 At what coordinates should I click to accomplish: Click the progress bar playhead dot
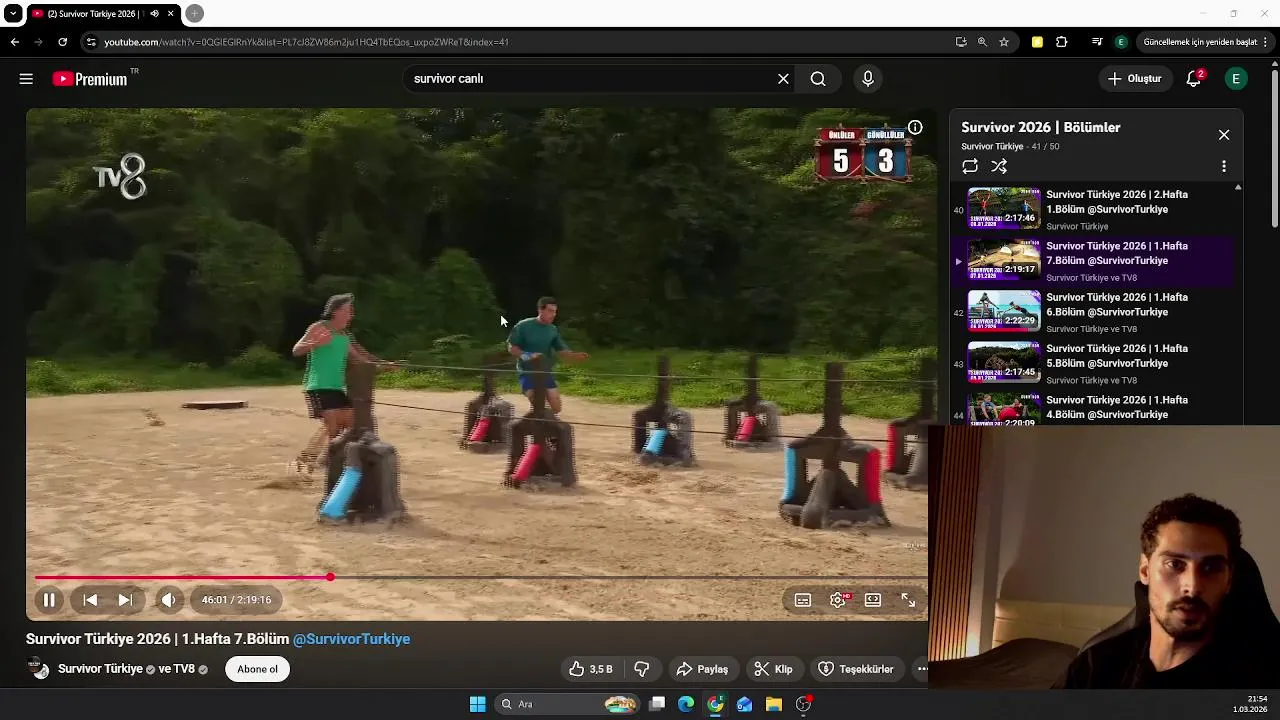click(x=330, y=577)
